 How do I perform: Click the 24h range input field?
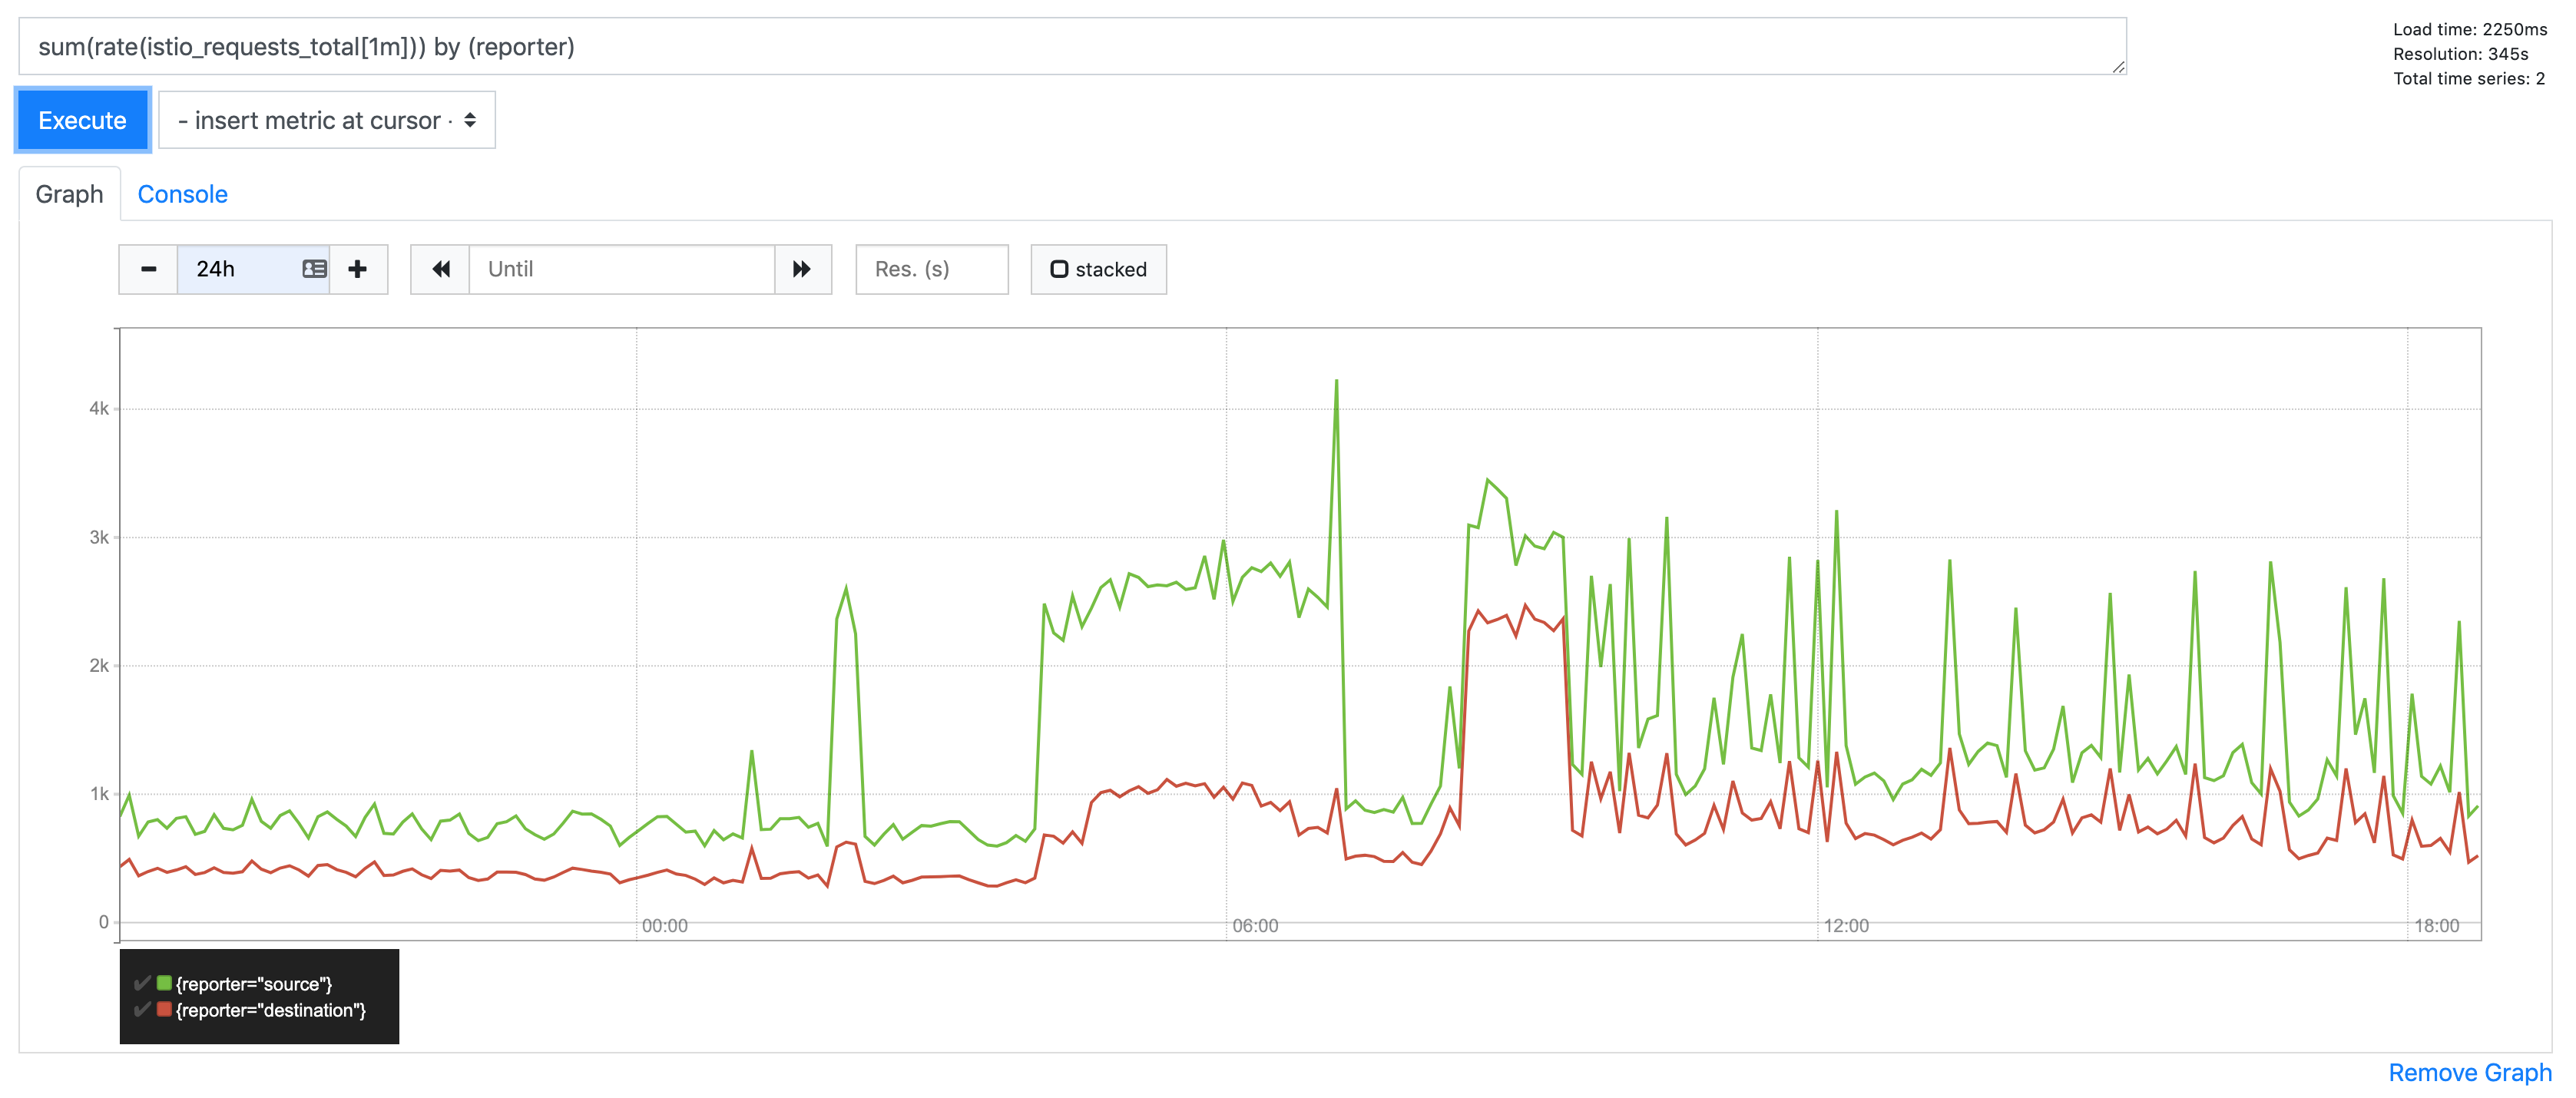pos(240,269)
